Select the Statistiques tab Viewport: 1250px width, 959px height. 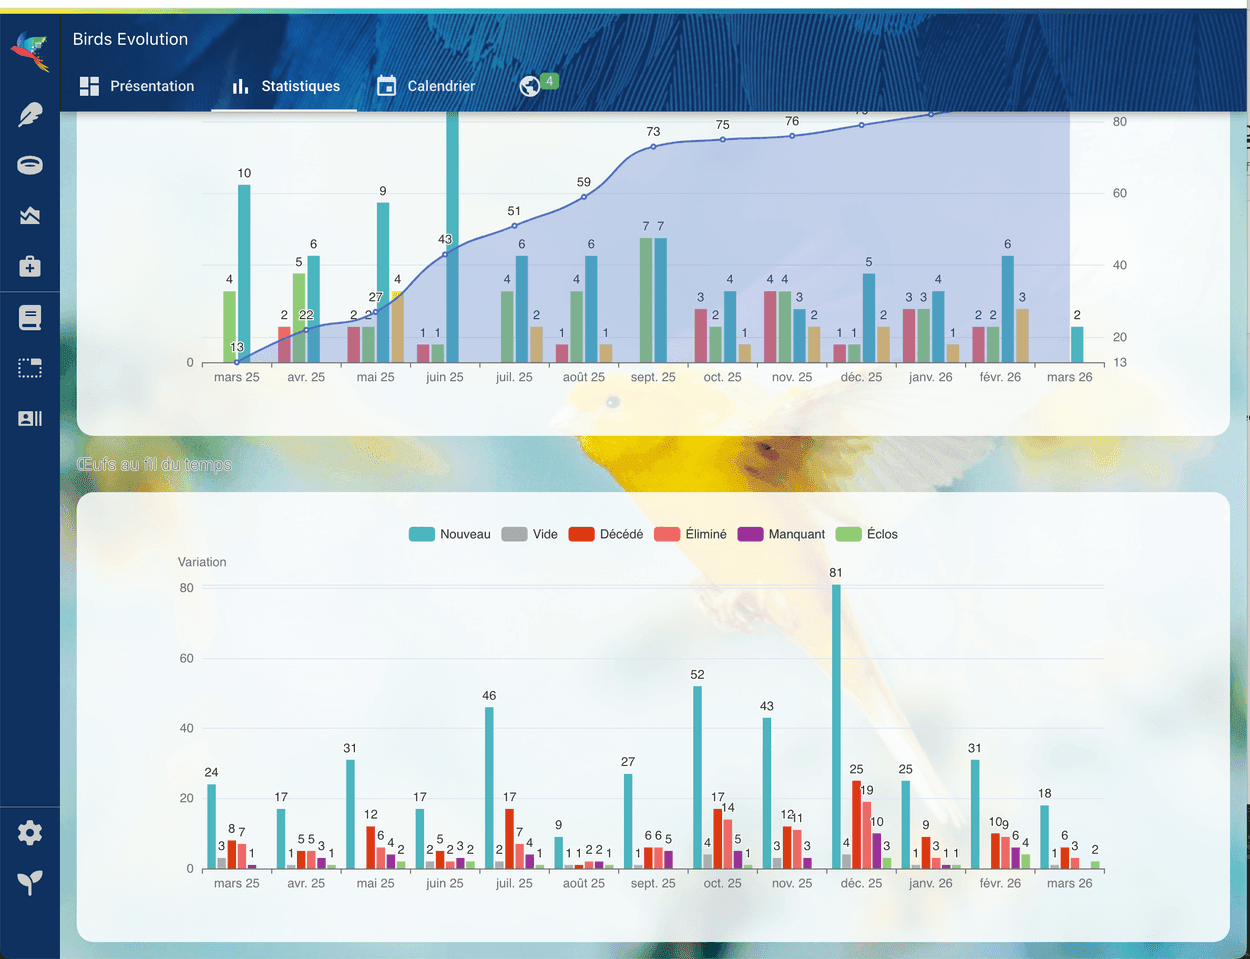(x=286, y=86)
